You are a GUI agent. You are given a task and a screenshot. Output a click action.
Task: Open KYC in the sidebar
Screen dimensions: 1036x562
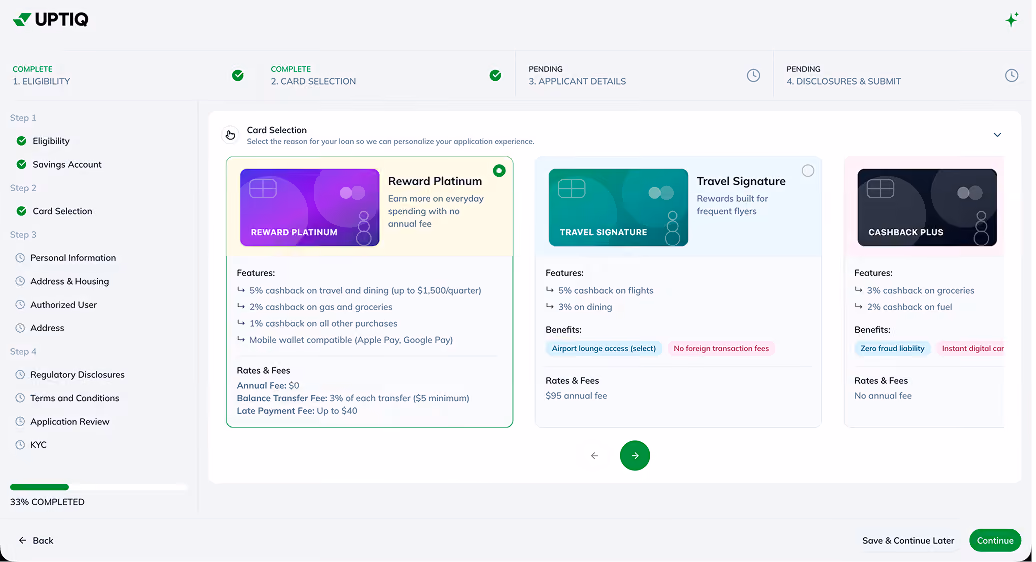[38, 445]
